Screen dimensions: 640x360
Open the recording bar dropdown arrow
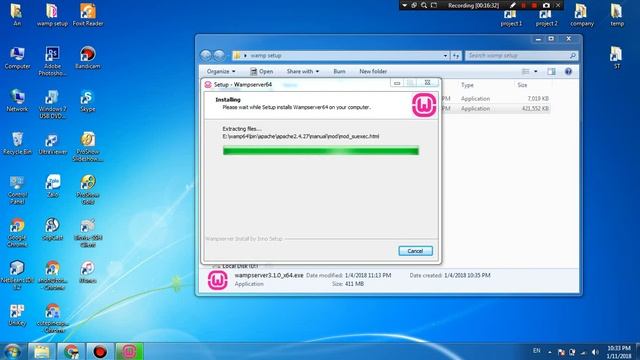pos(404,5)
